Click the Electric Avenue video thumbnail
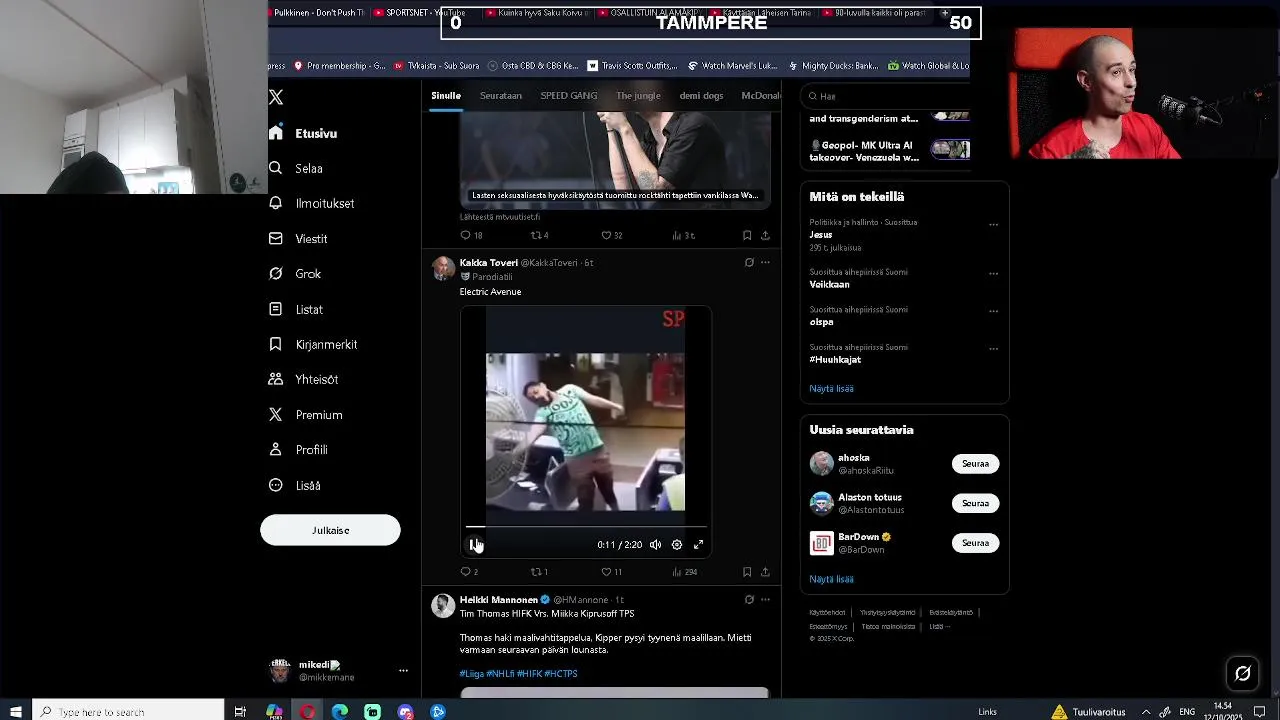Viewport: 1280px width, 720px height. (x=586, y=432)
